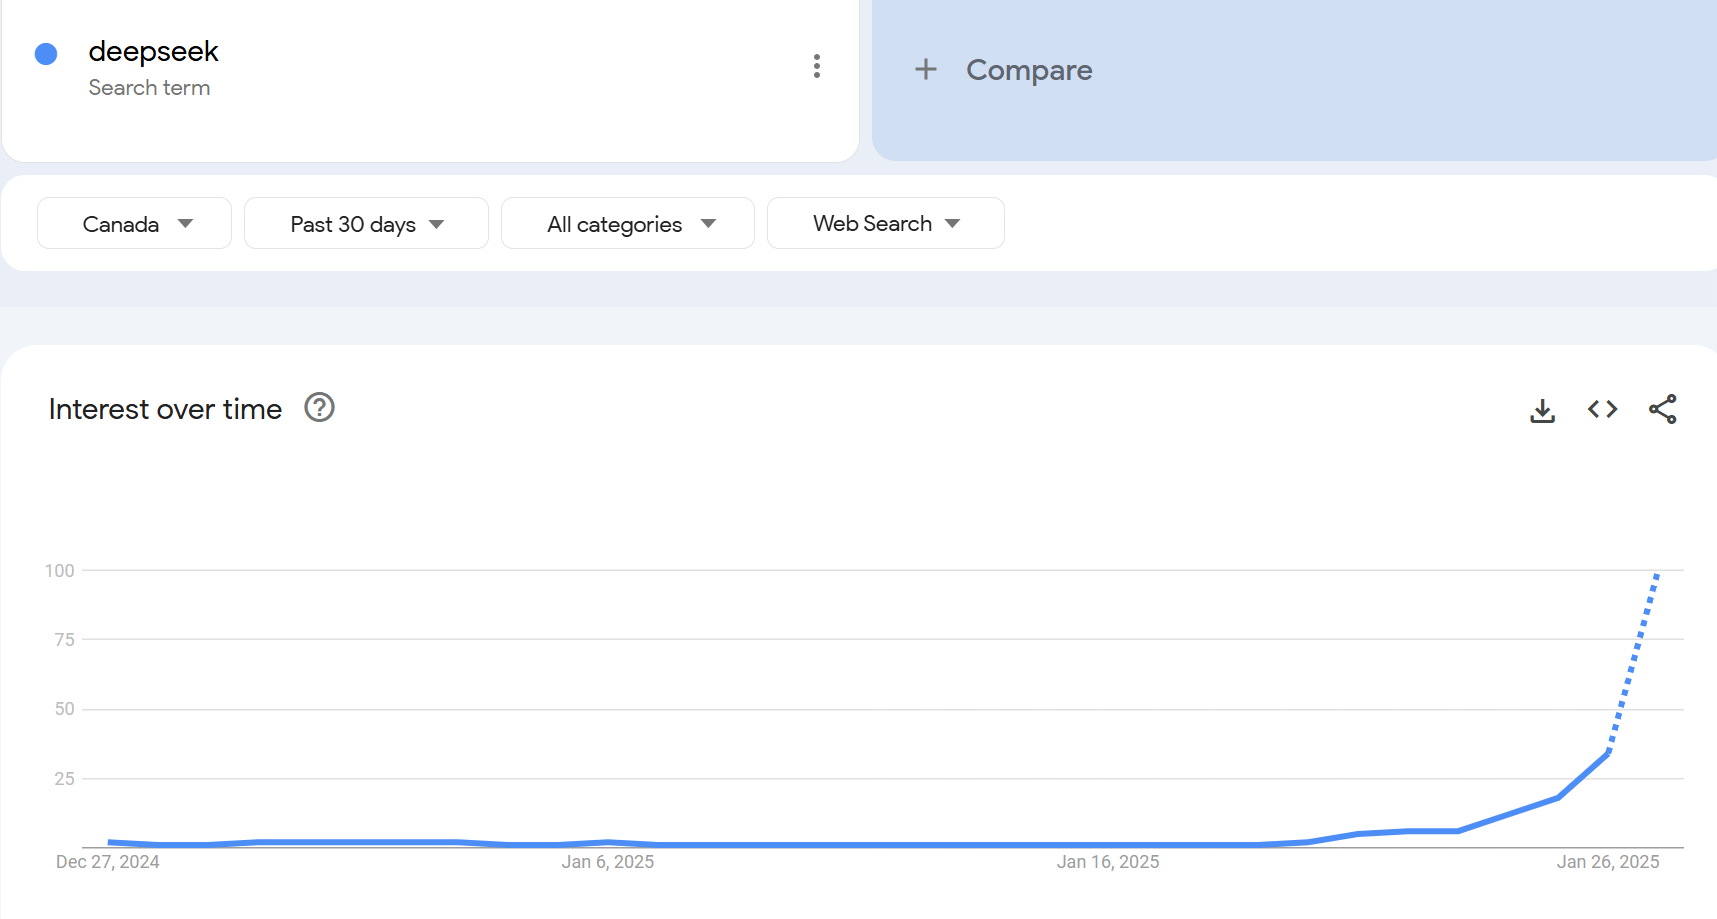Click the Interest over time heading

[x=165, y=409]
